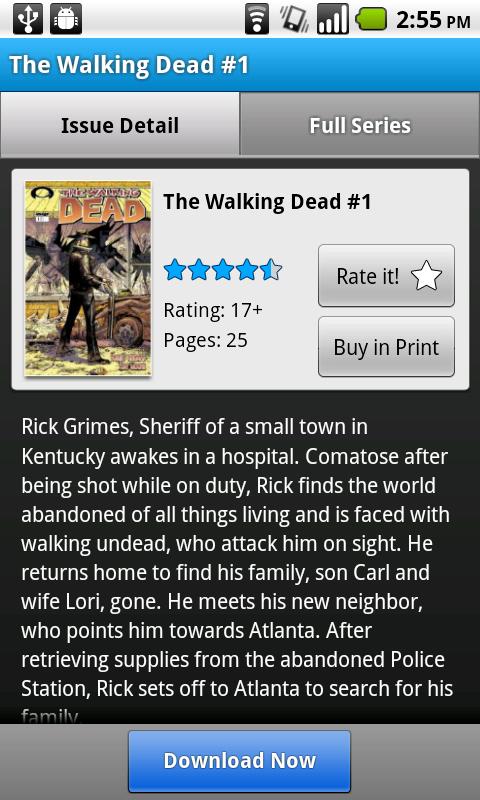Image resolution: width=480 pixels, height=800 pixels.
Task: Tap the 2:55 PM clock
Action: (x=433, y=19)
